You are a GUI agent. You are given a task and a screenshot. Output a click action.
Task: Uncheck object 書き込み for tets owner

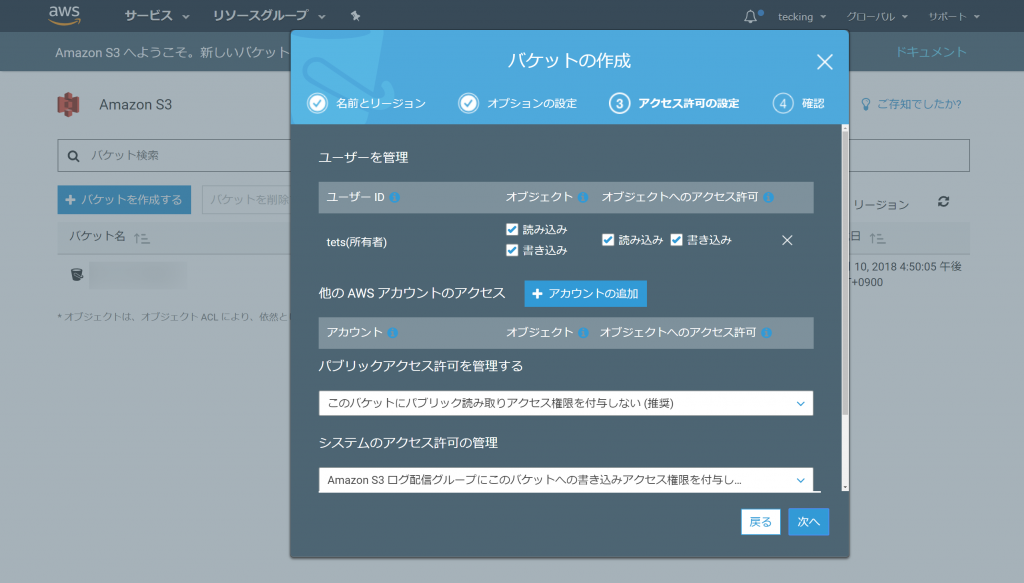[x=512, y=250]
